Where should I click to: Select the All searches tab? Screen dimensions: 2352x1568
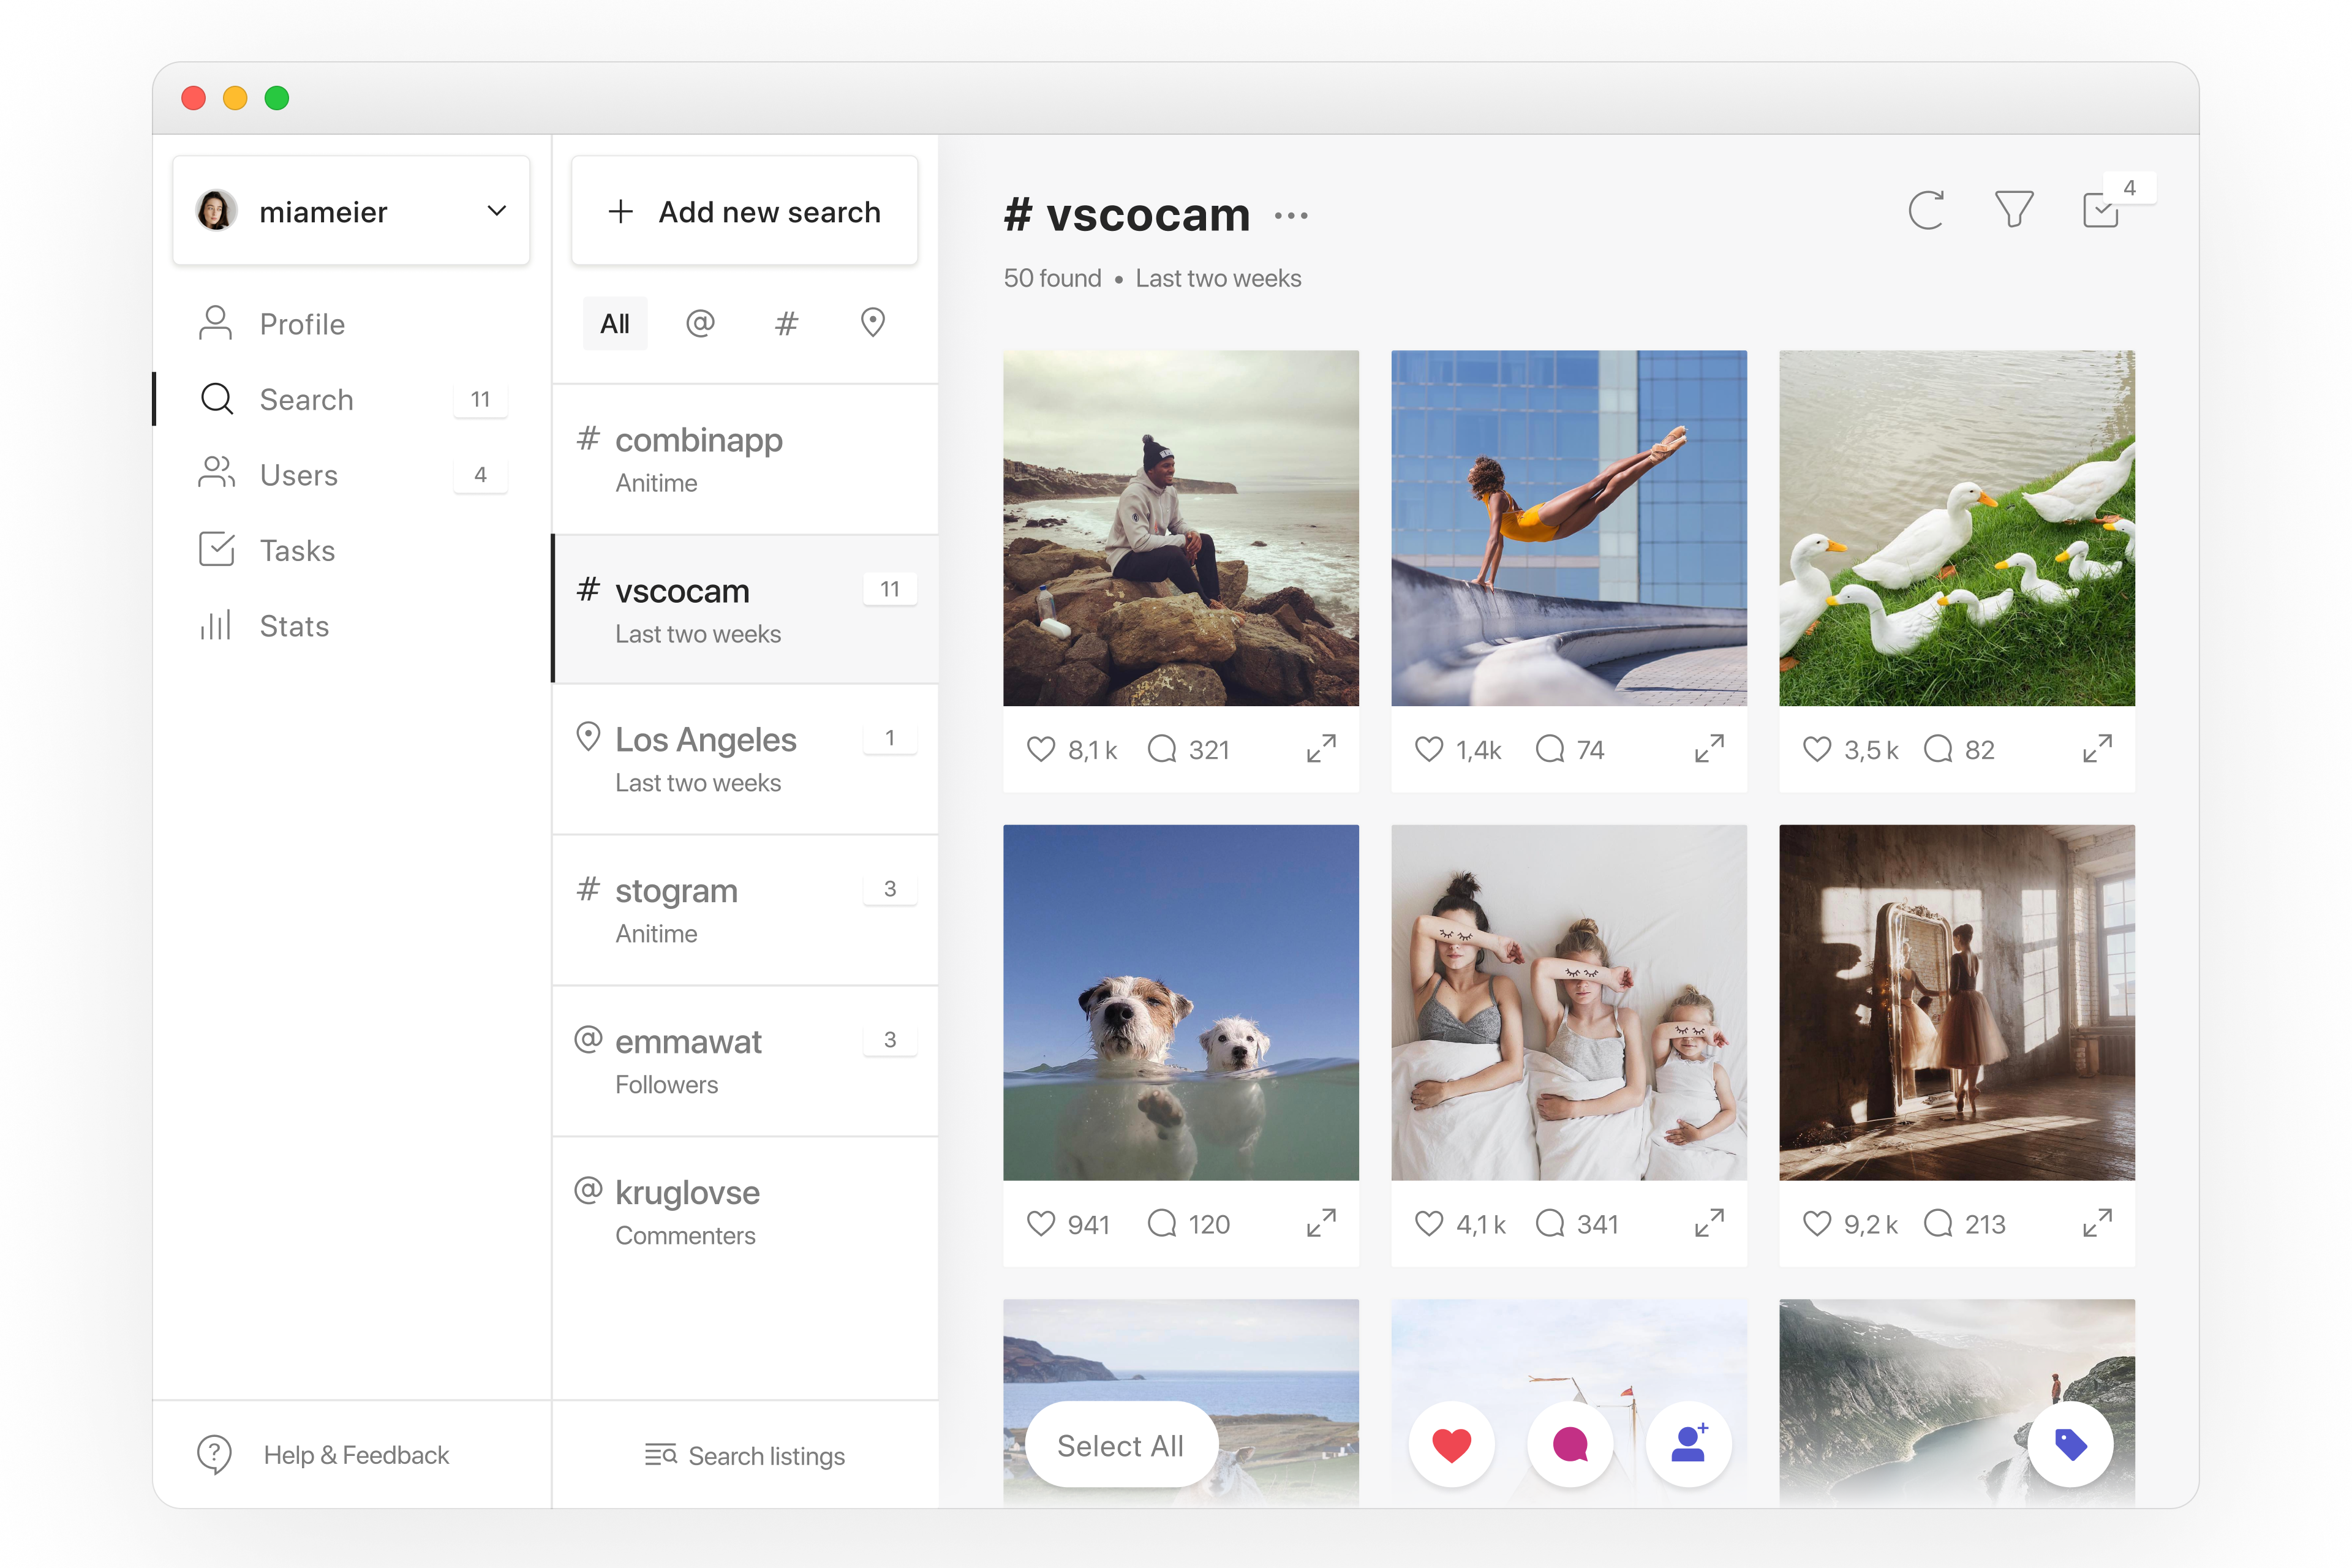coord(615,323)
